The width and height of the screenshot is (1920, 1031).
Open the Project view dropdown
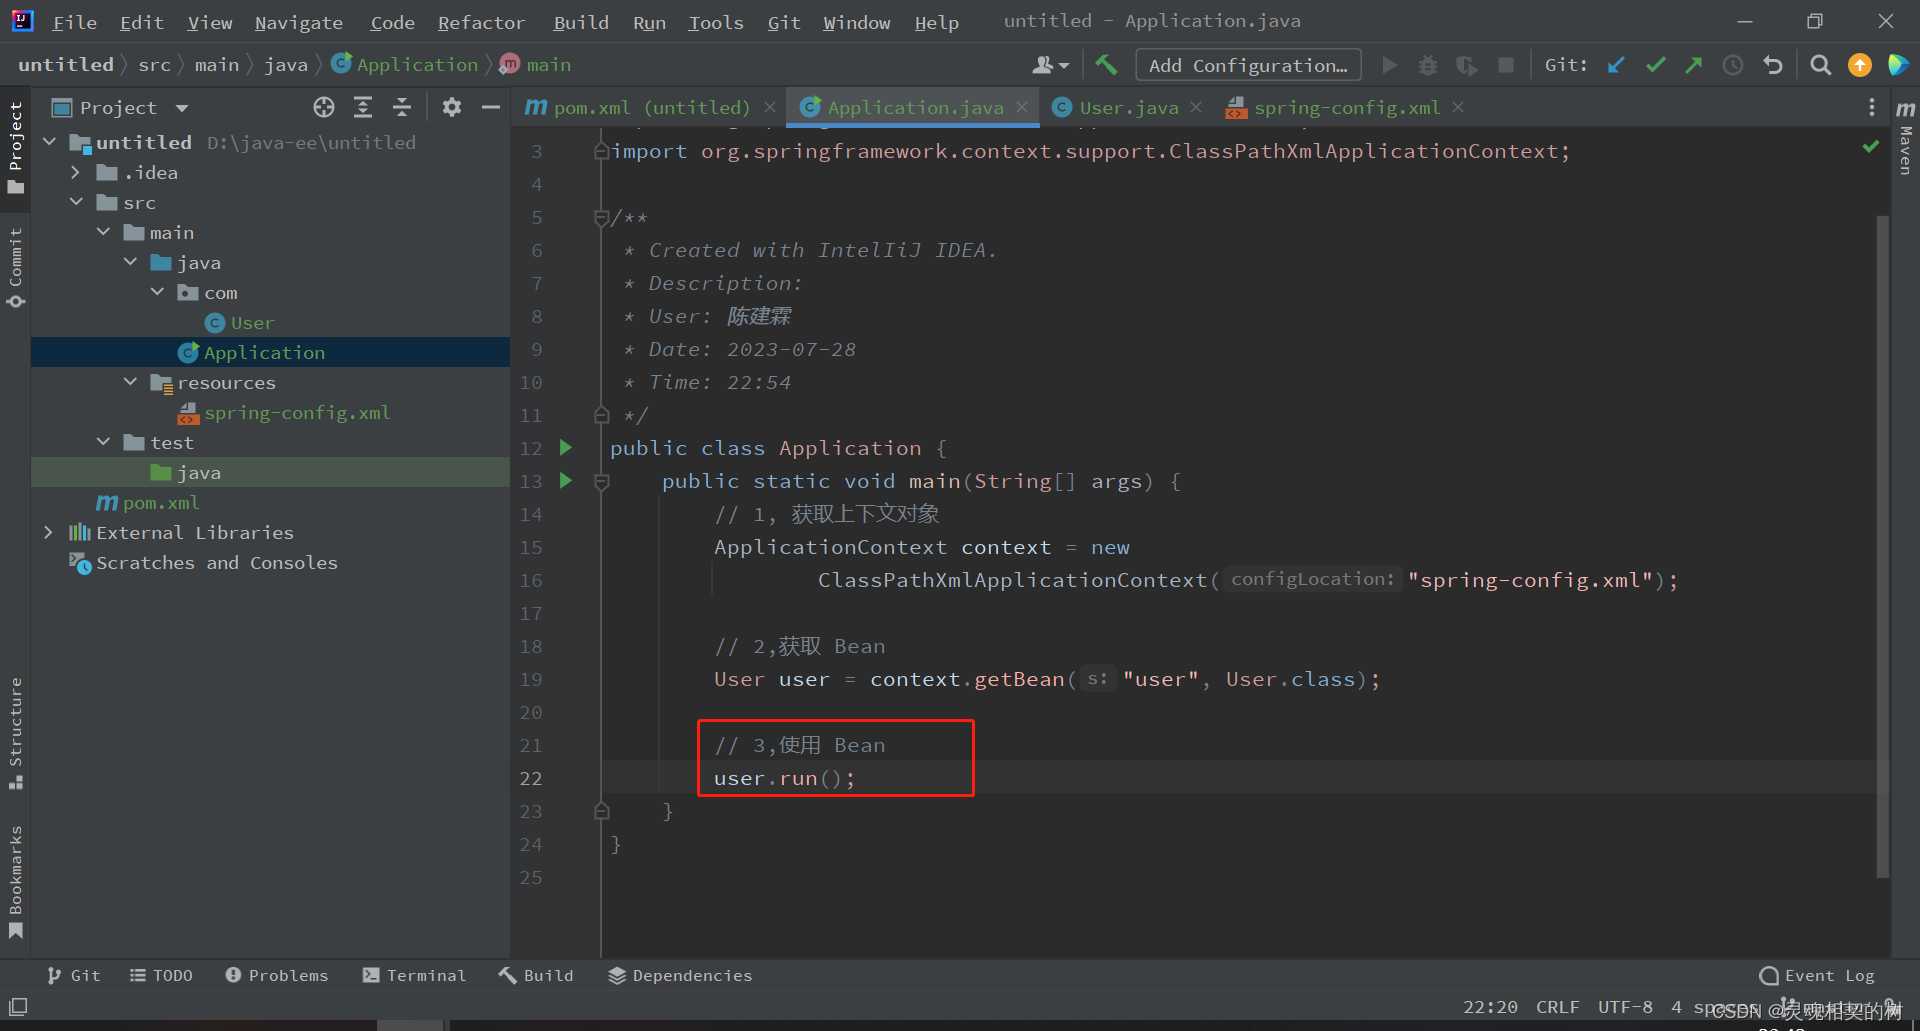coord(181,108)
